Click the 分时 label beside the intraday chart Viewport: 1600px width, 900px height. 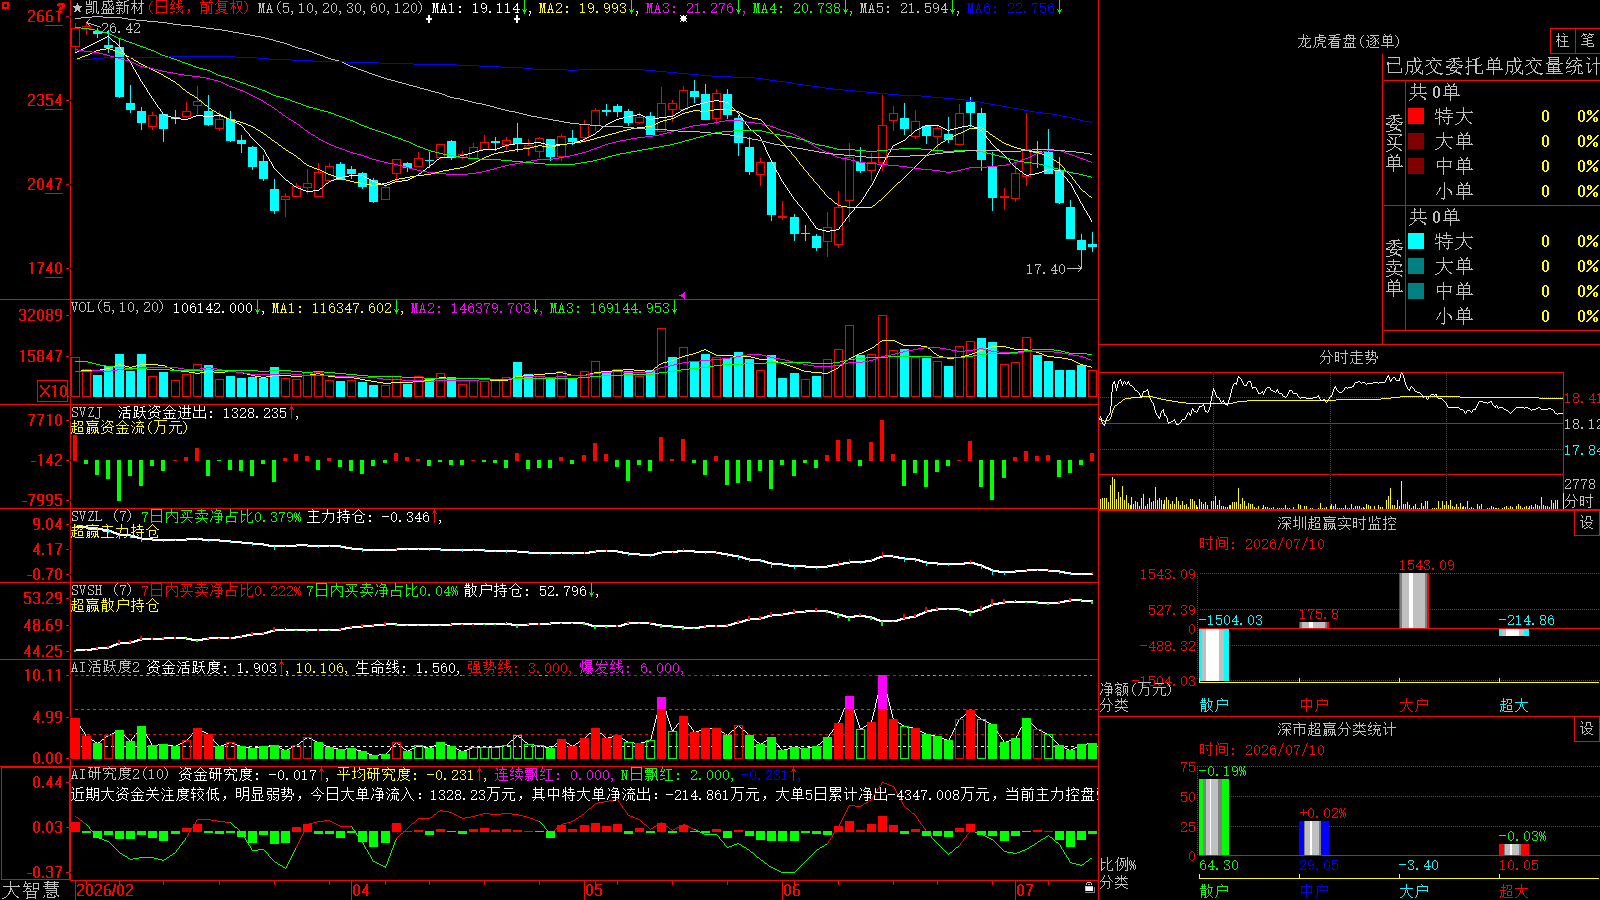[1579, 501]
